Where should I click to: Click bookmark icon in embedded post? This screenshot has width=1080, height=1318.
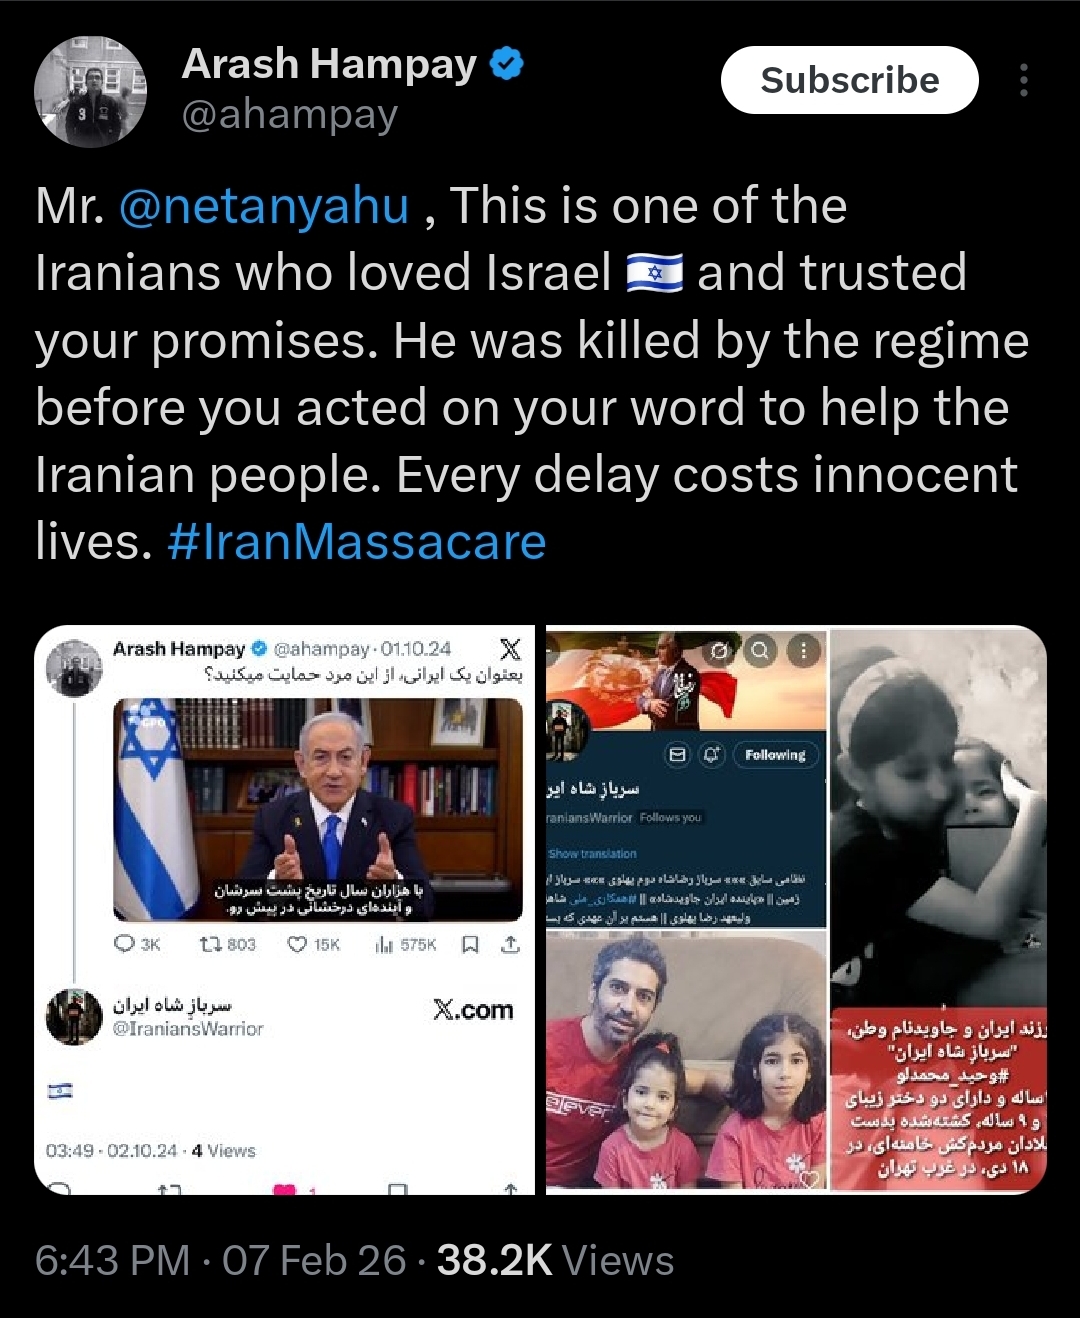470,944
